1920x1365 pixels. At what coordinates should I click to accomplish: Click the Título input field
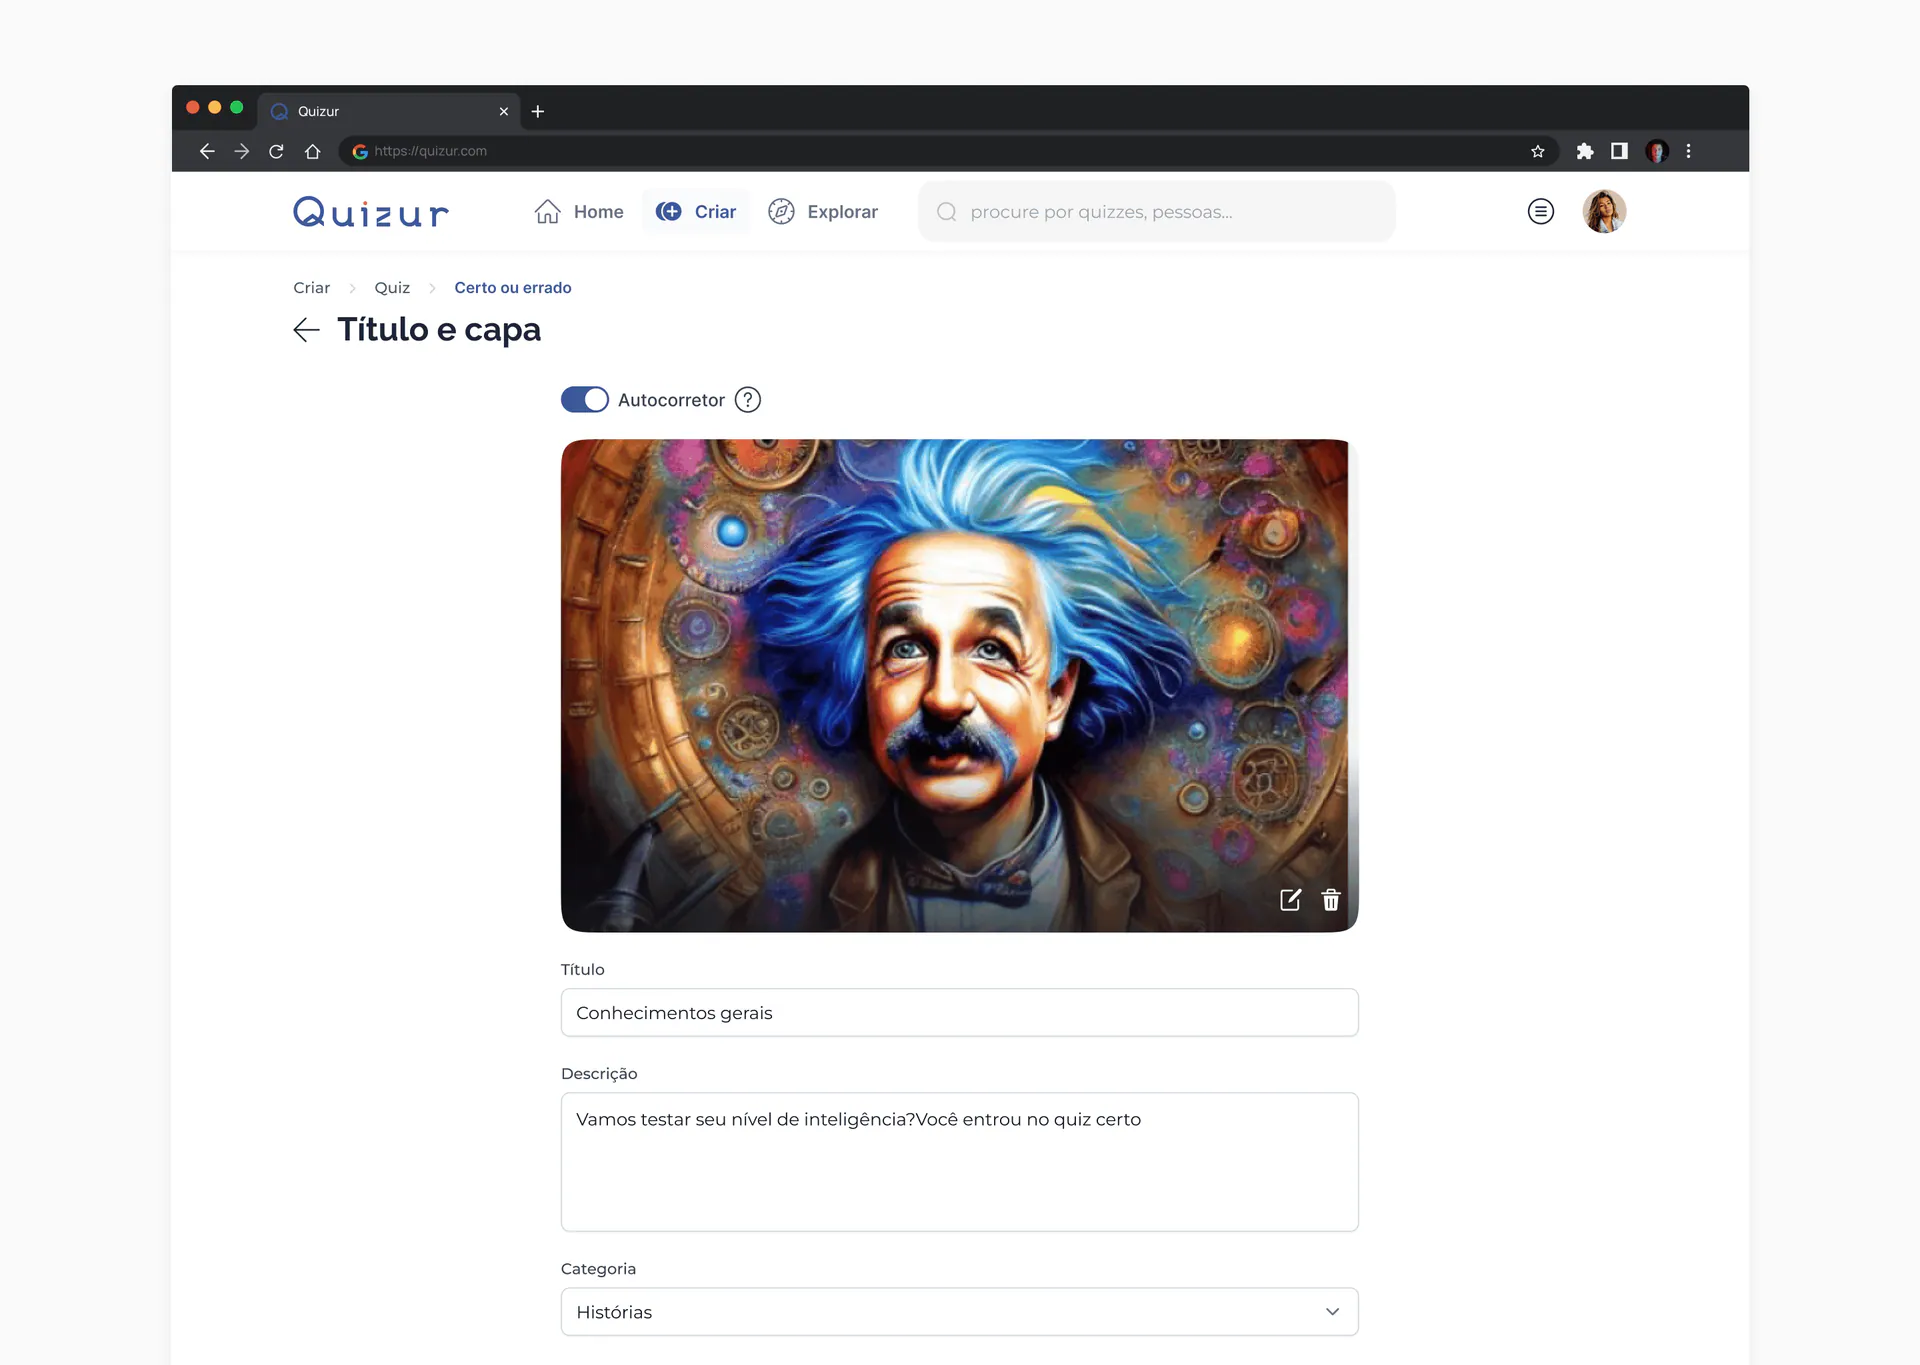pos(959,1013)
